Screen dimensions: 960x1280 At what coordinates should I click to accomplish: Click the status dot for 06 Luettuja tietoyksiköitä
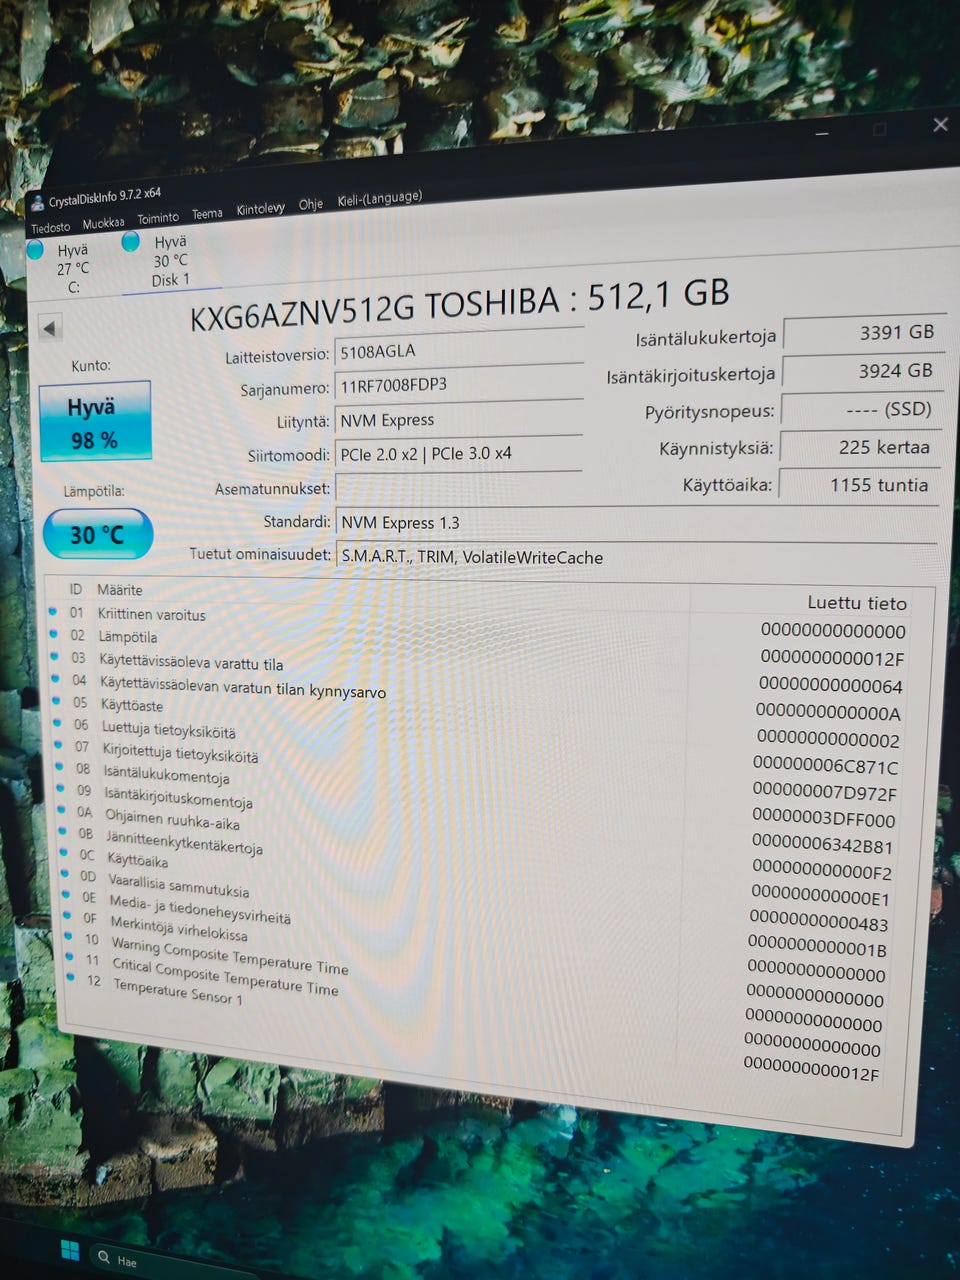click(58, 722)
